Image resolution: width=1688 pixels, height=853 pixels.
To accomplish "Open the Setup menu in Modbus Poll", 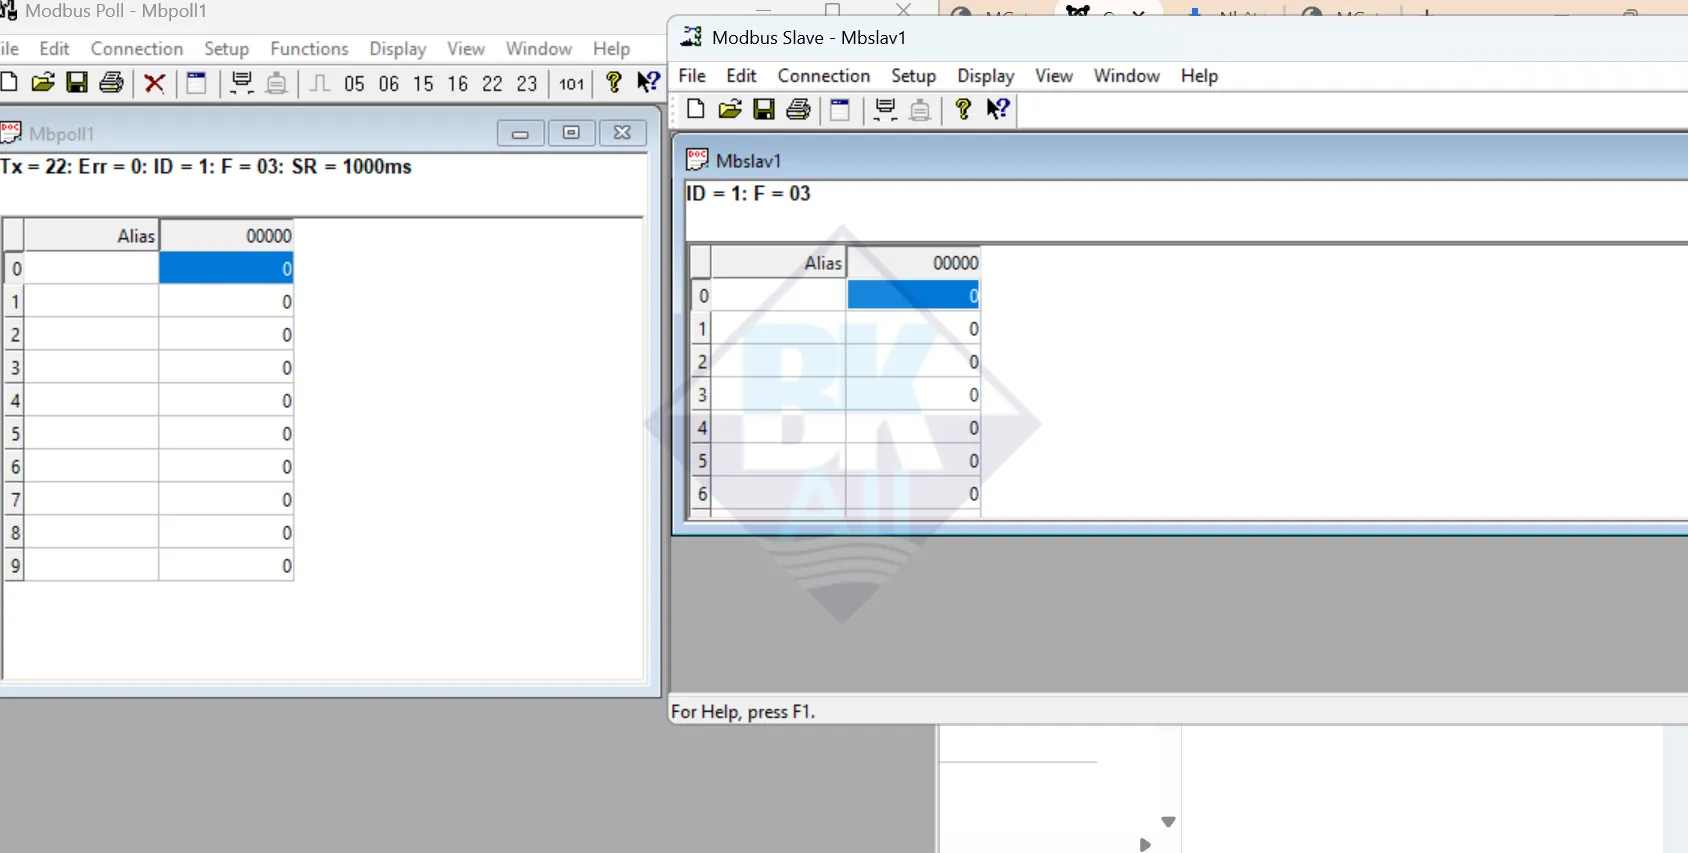I will (226, 49).
